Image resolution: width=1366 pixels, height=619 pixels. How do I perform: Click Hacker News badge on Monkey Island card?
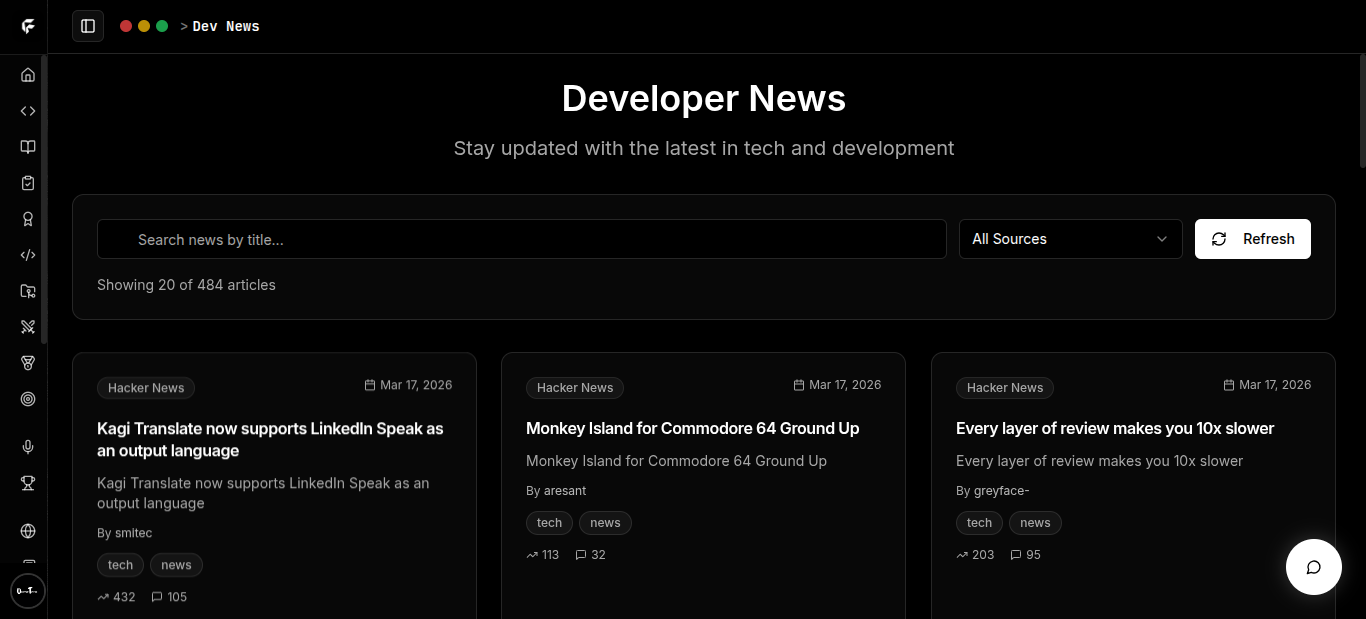click(575, 388)
